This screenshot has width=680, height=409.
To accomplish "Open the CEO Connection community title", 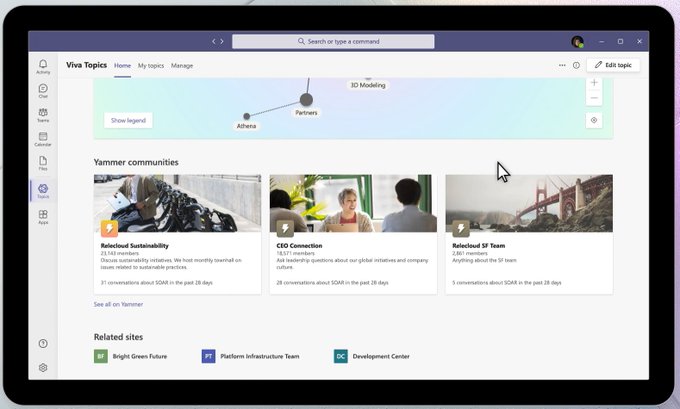I will click(x=299, y=245).
